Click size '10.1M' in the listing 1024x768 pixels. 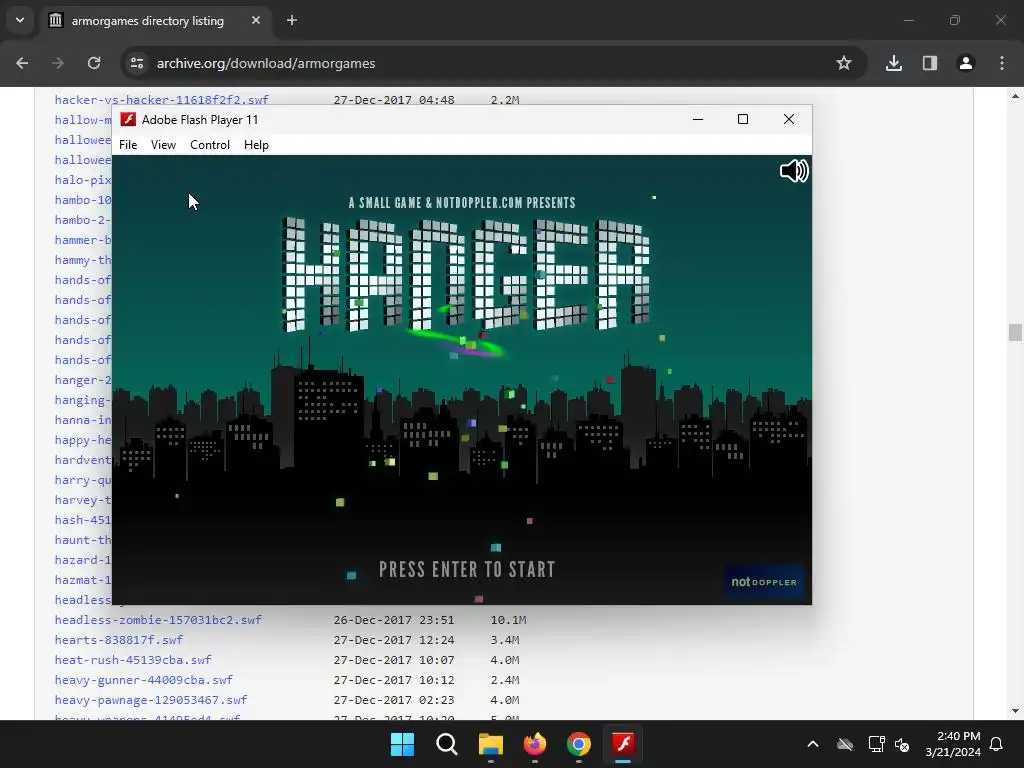[x=508, y=620]
